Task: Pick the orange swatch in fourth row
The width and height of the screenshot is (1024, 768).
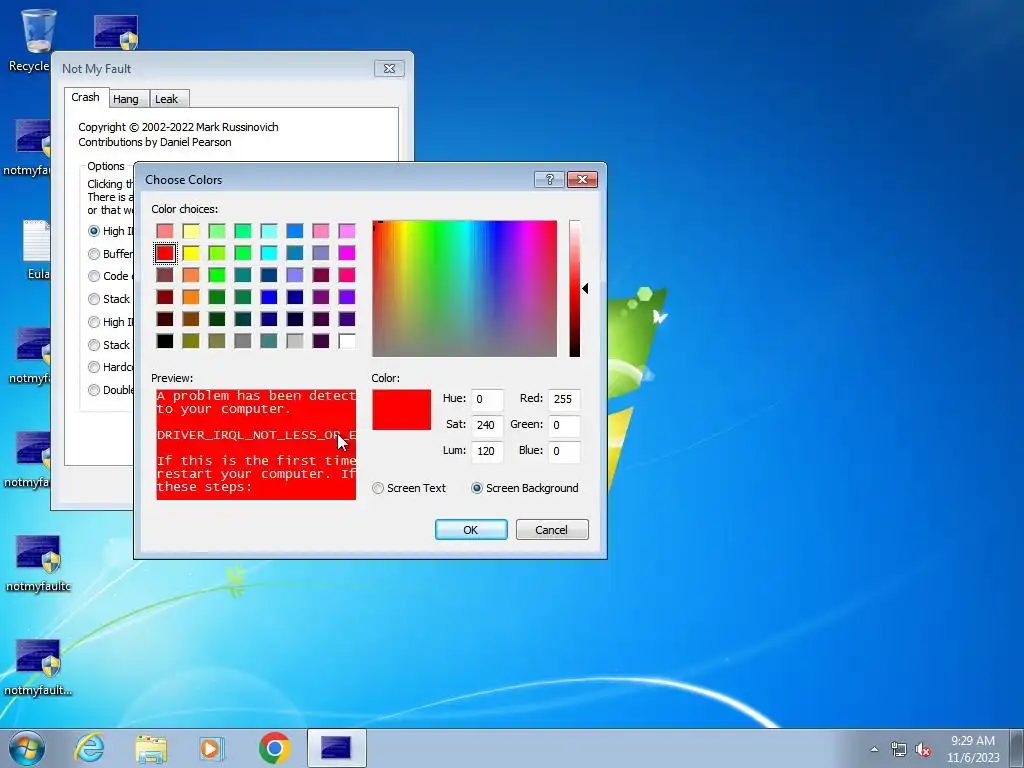Action: 191,297
